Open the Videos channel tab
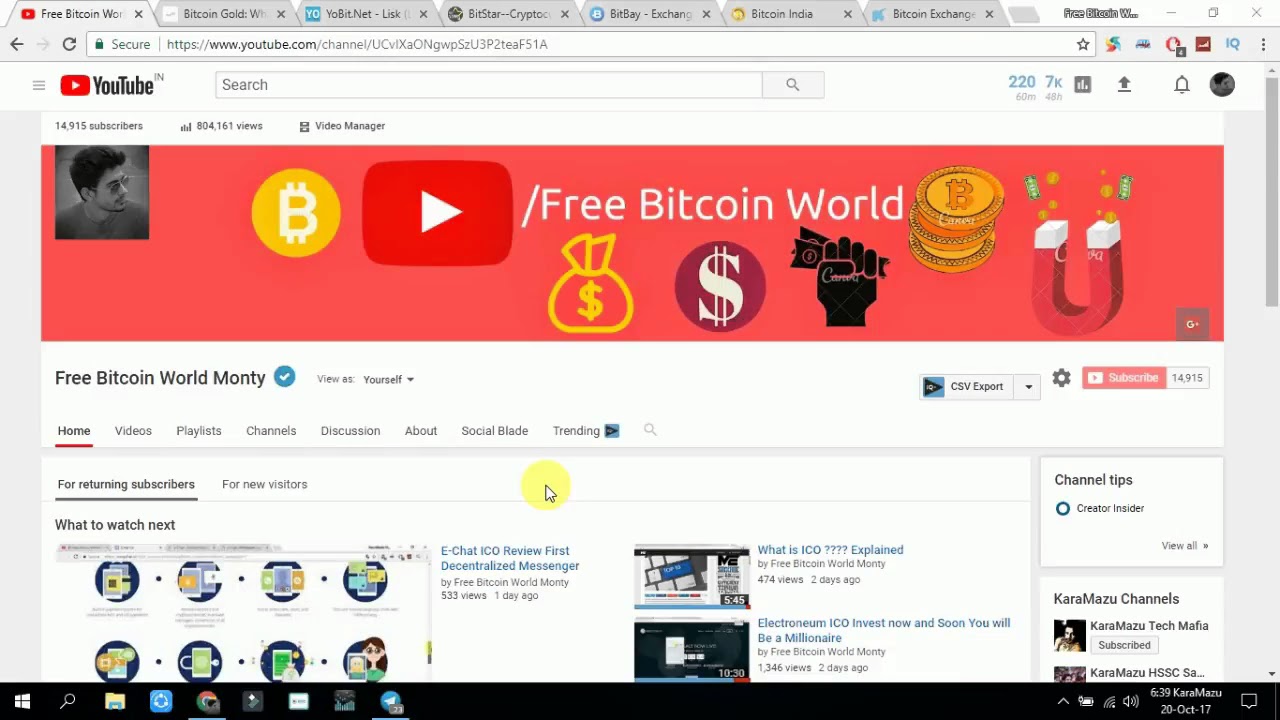The height and width of the screenshot is (720, 1280). click(133, 431)
